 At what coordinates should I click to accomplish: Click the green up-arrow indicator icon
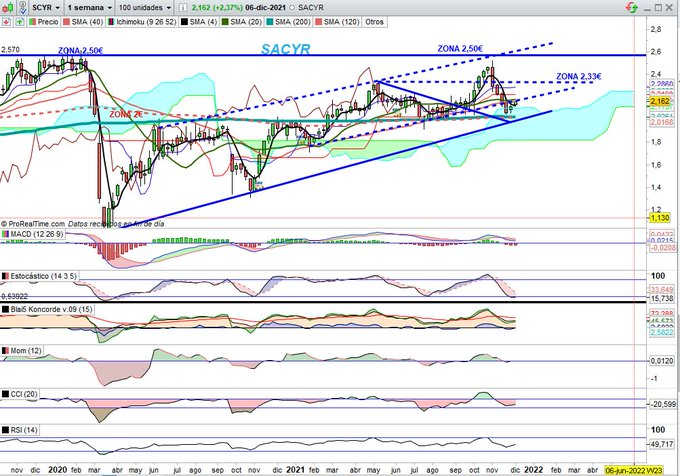20,22
